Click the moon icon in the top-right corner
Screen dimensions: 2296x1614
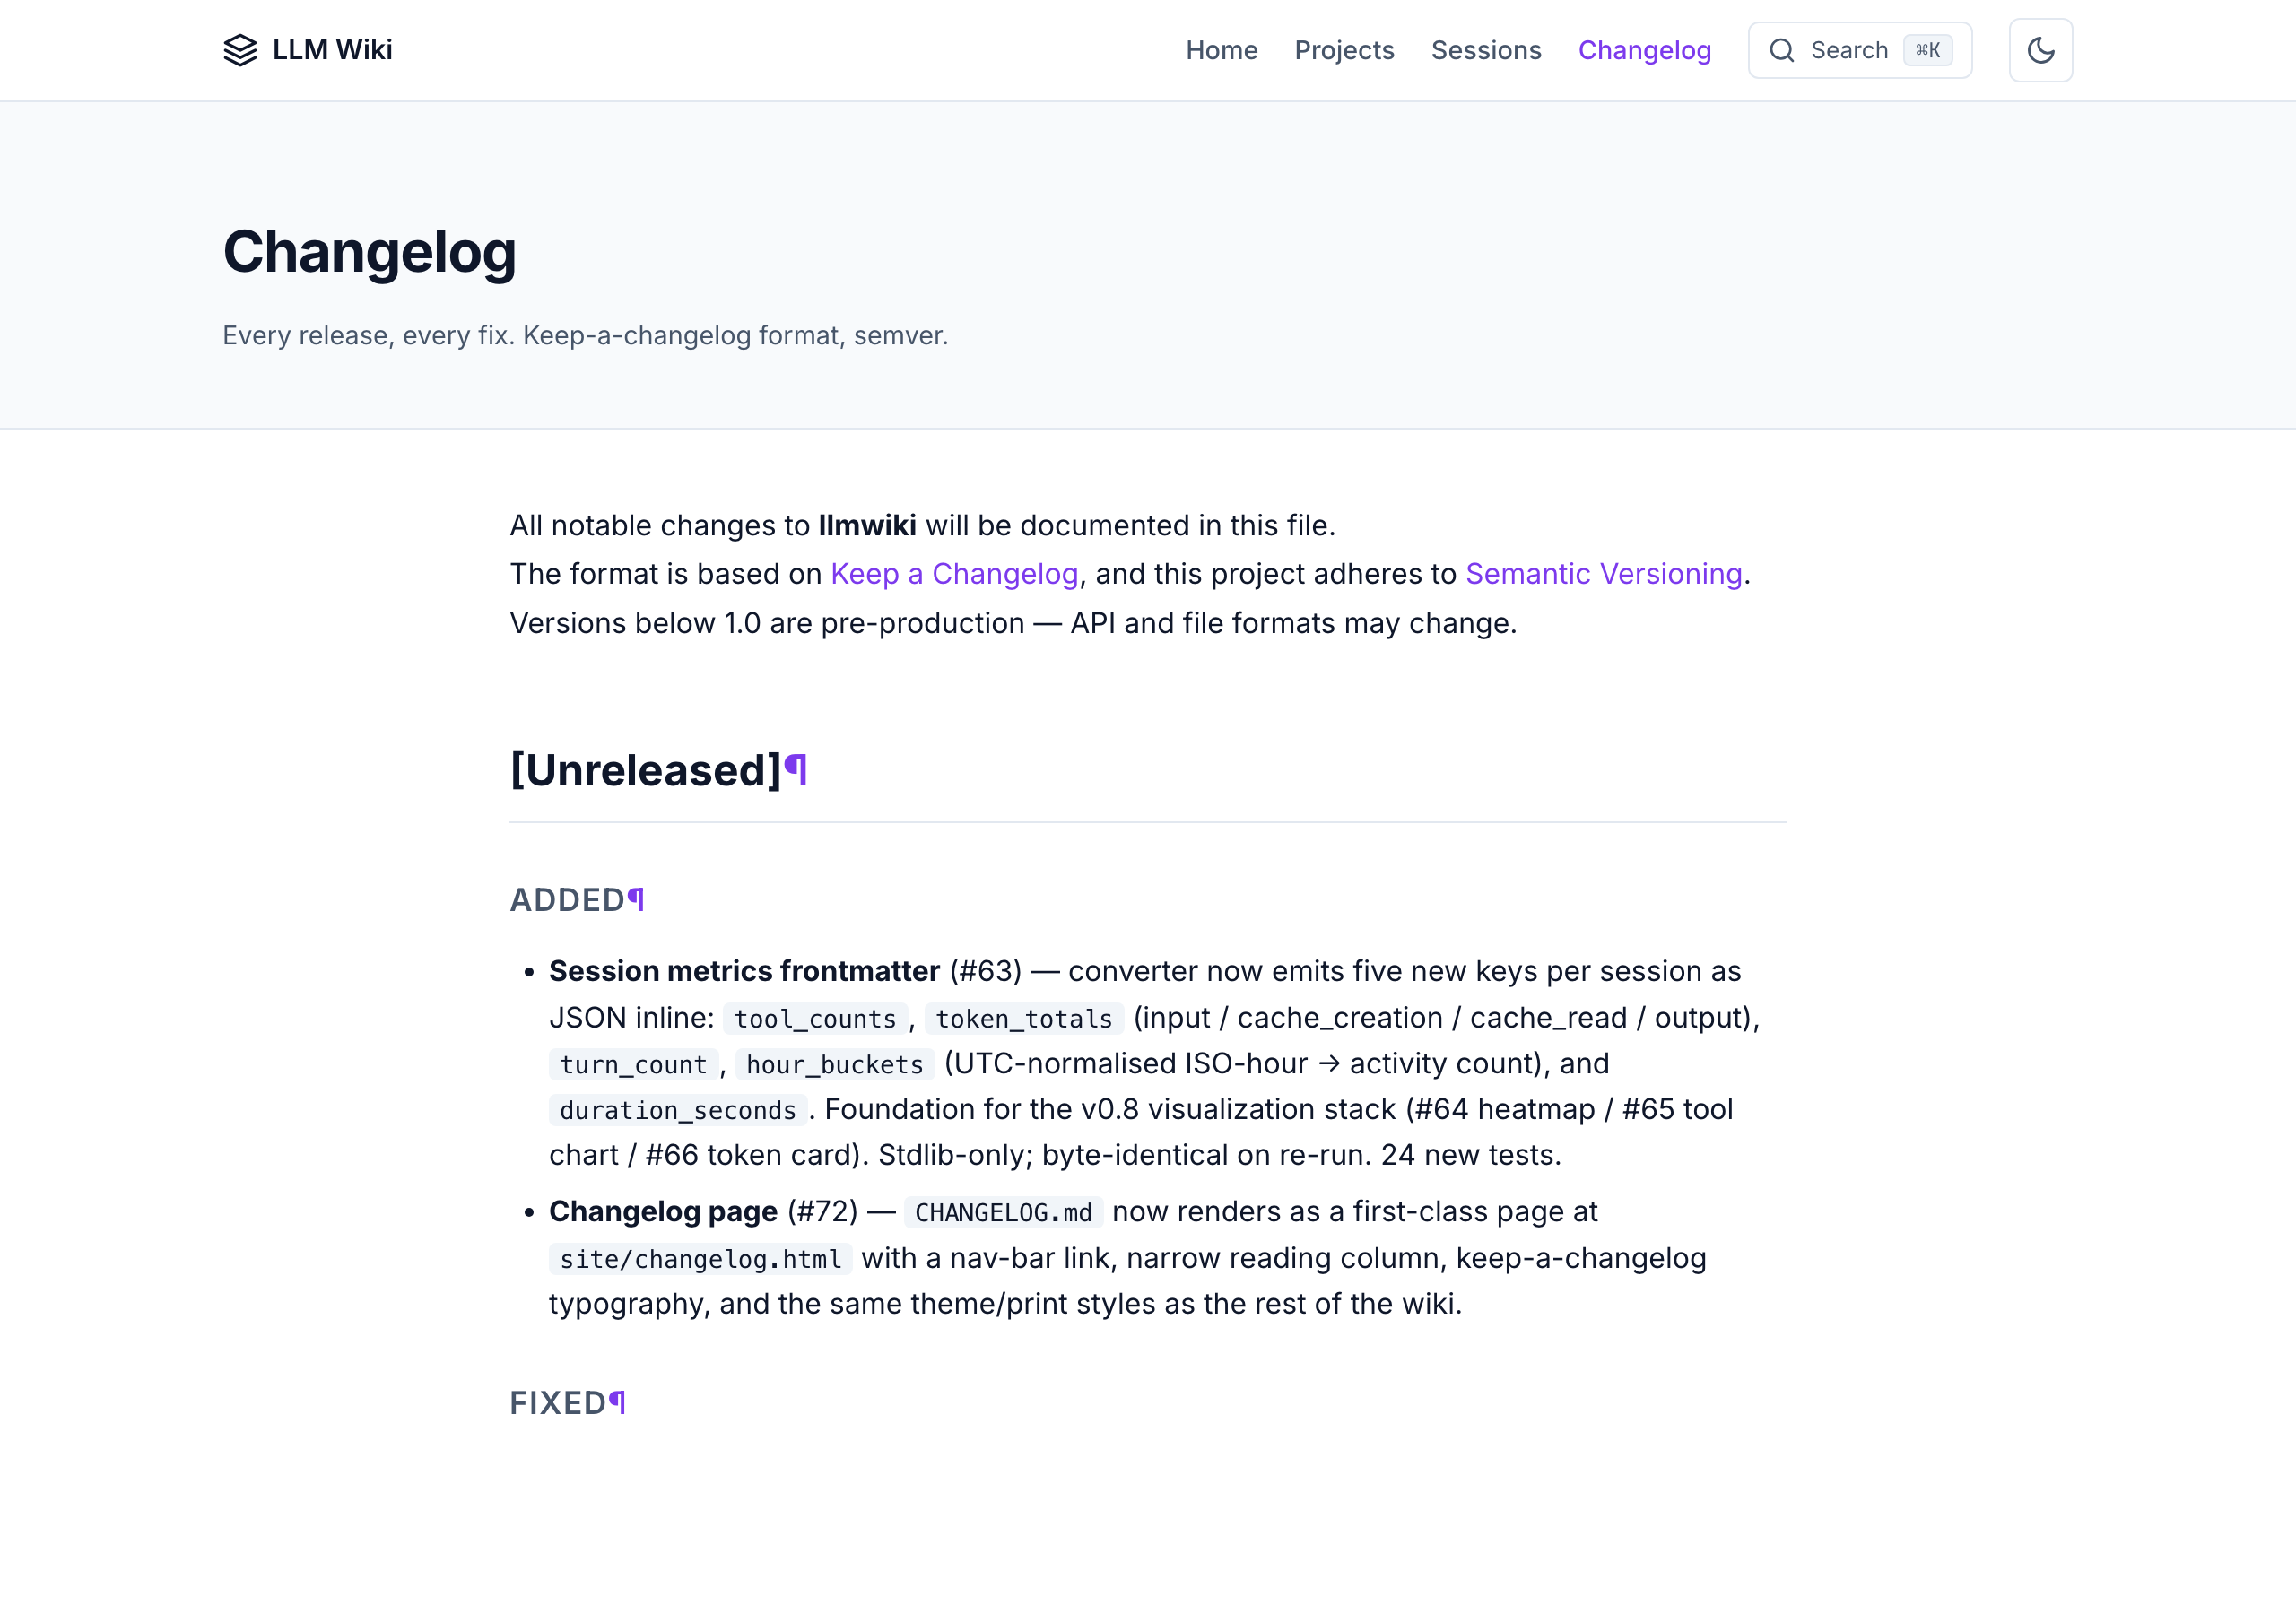click(x=2040, y=50)
